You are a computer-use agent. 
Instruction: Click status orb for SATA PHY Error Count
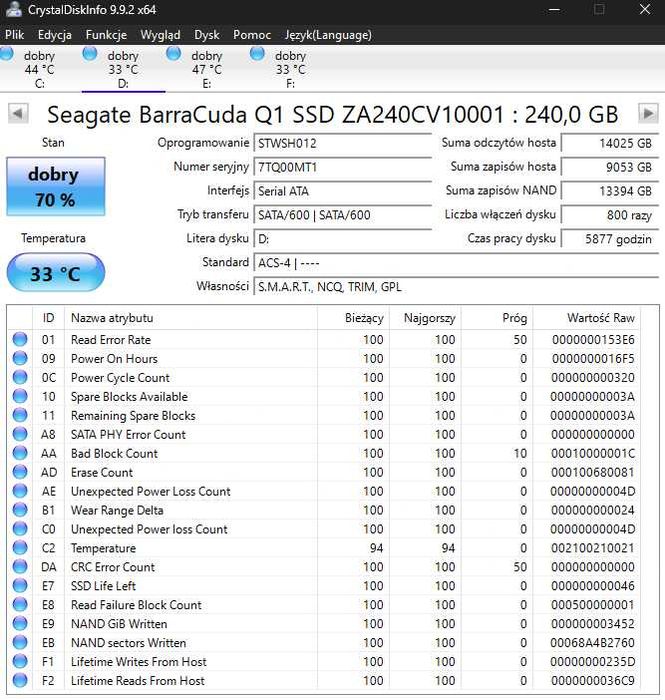20,434
